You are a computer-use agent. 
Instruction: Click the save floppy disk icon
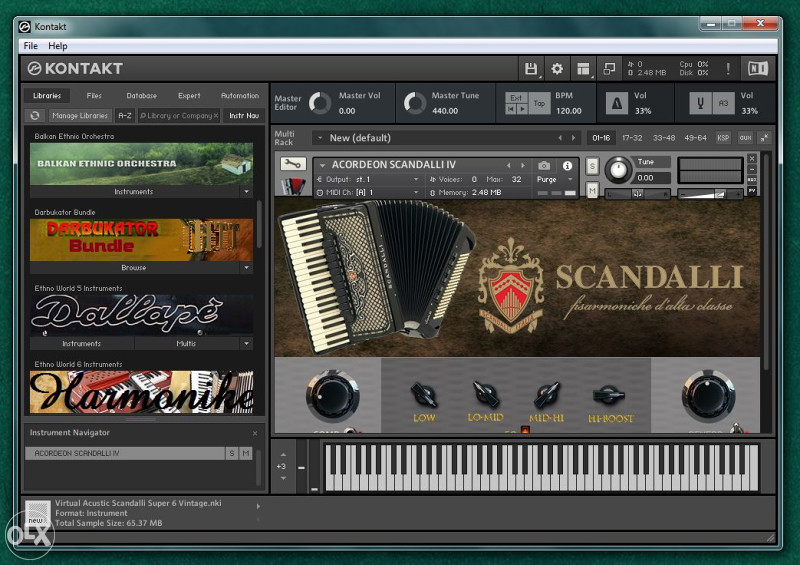click(531, 68)
